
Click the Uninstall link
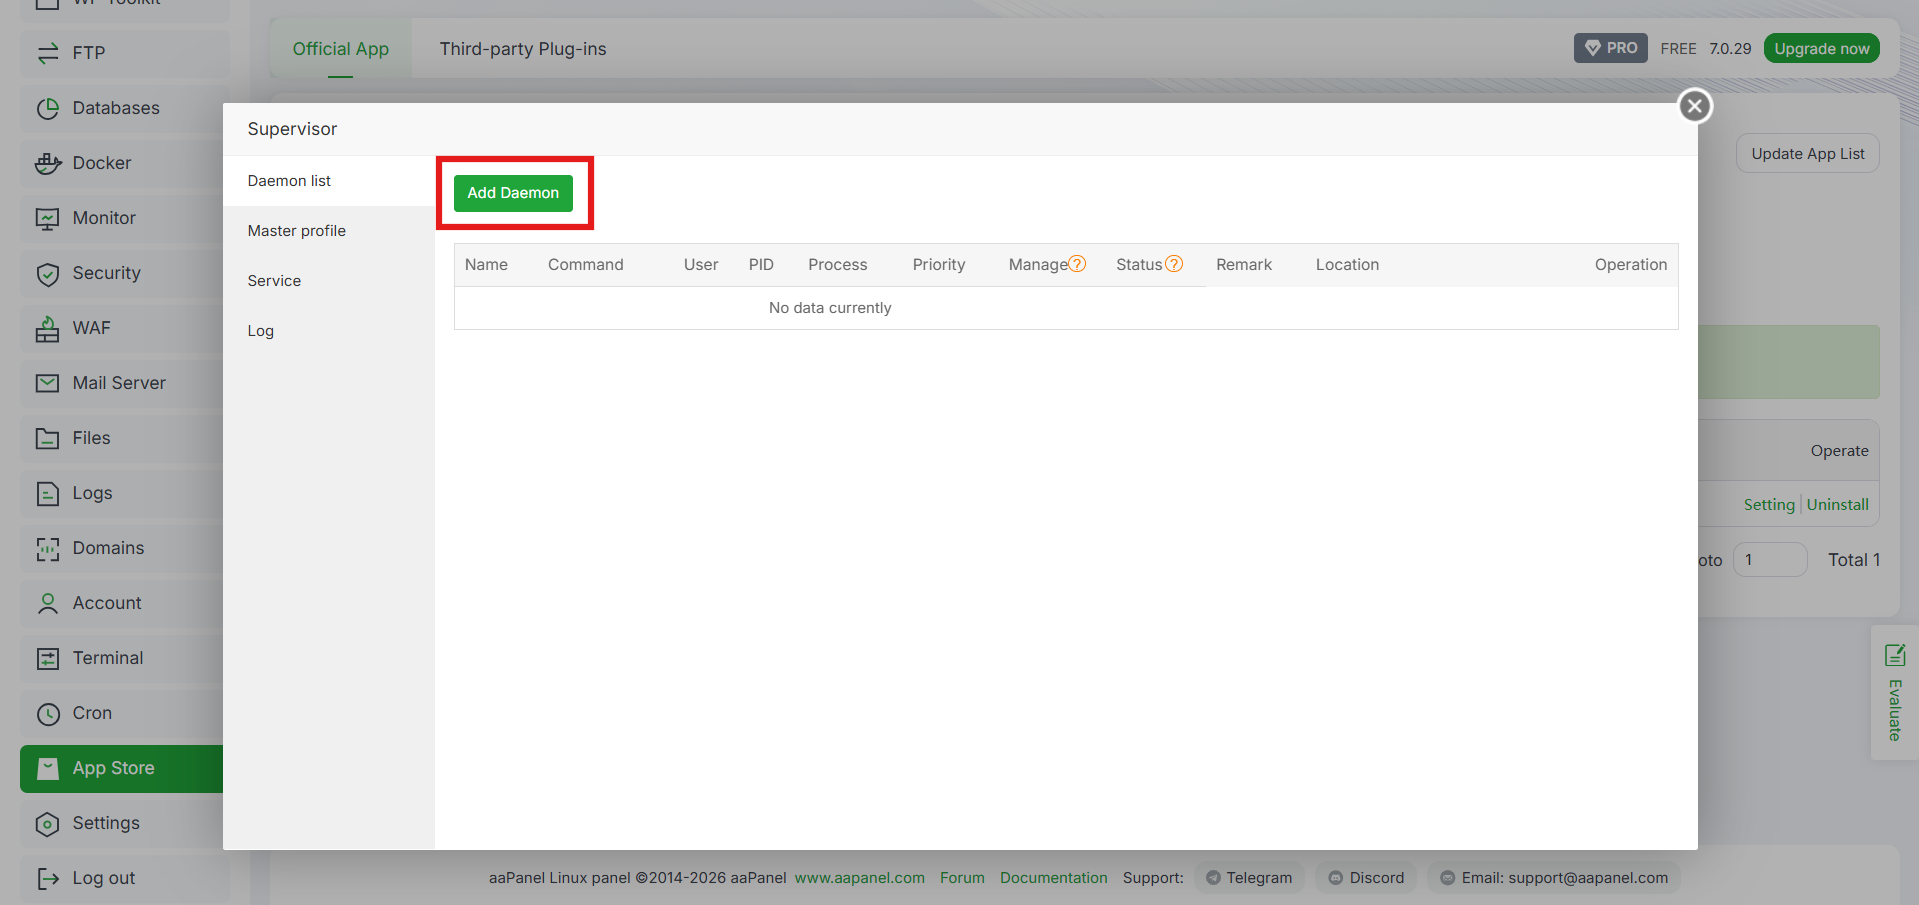(1838, 505)
